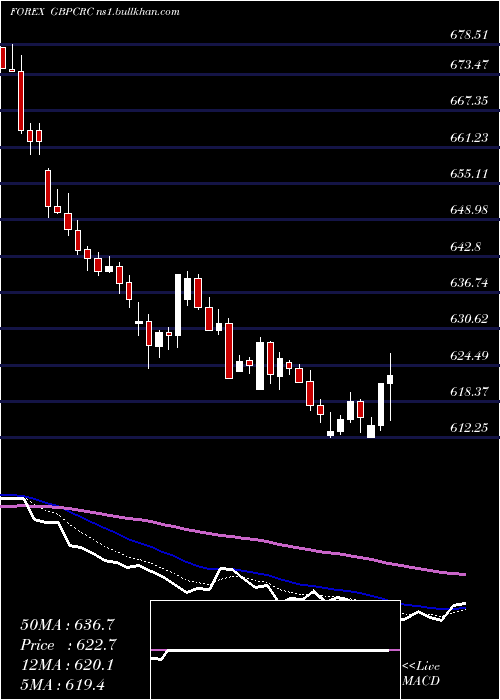Click the 5MA : 619.4 readout
The height and width of the screenshot is (700, 500).
click(x=62, y=684)
